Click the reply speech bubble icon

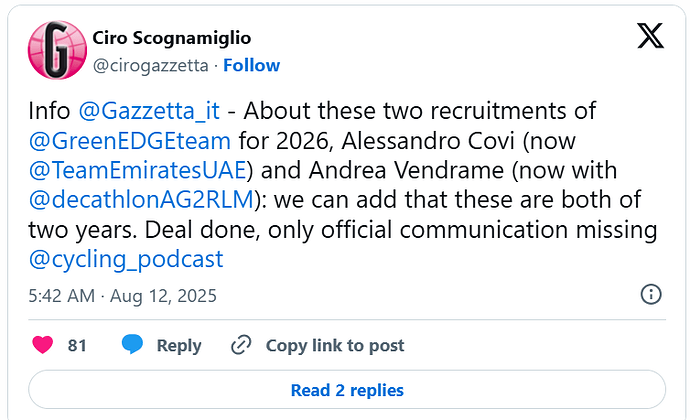pyautogui.click(x=131, y=345)
